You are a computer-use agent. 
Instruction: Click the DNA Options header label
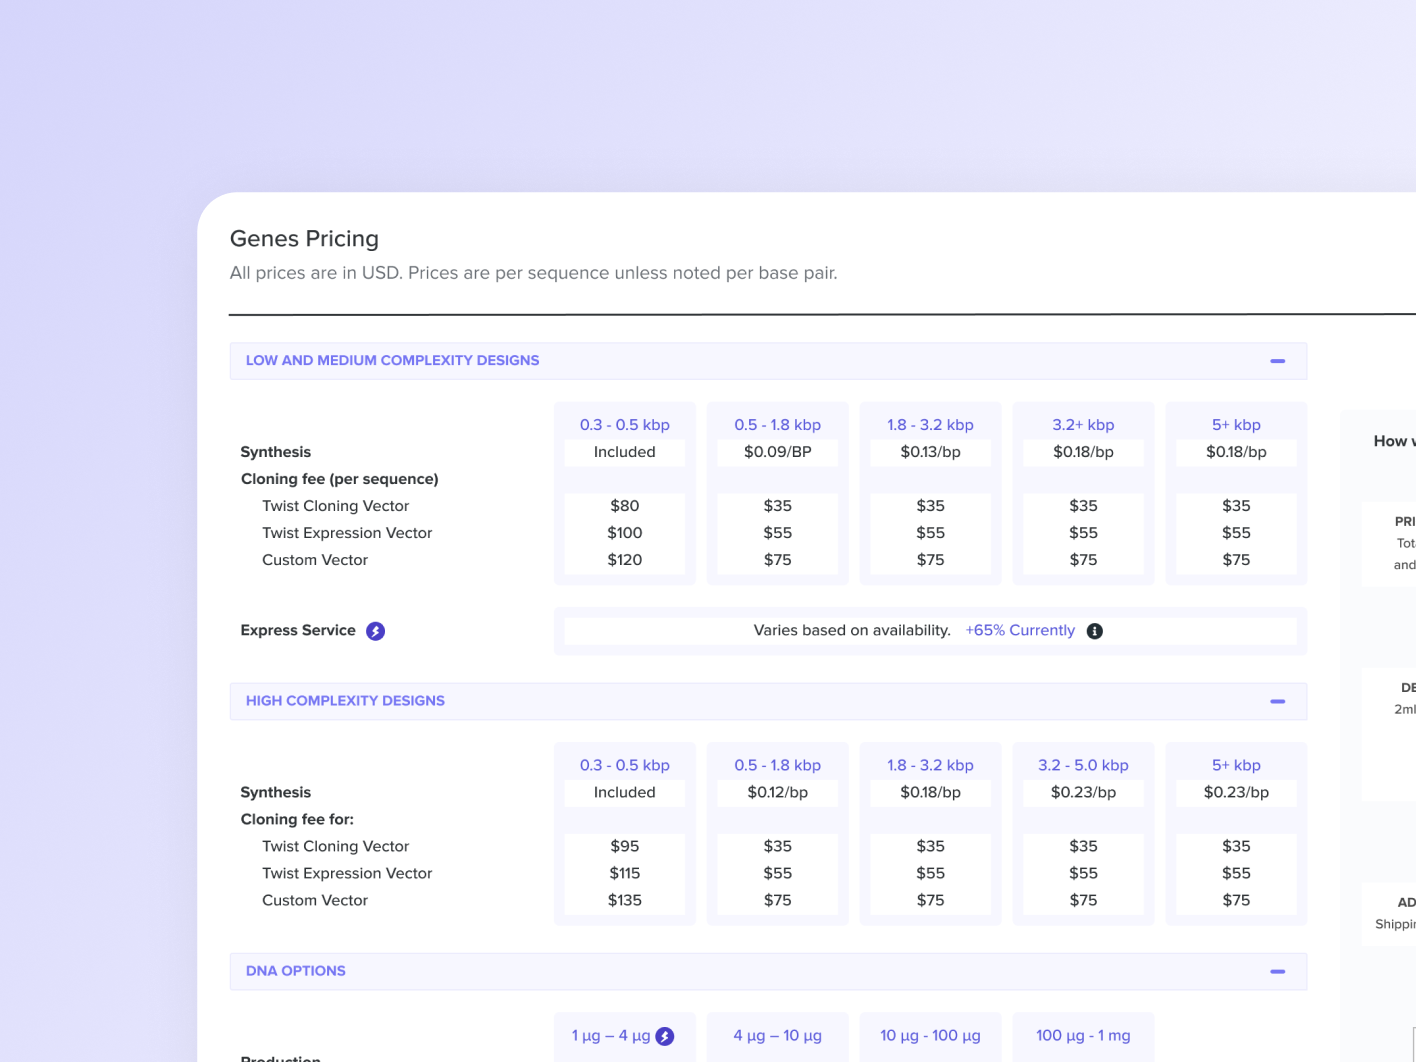coord(295,970)
